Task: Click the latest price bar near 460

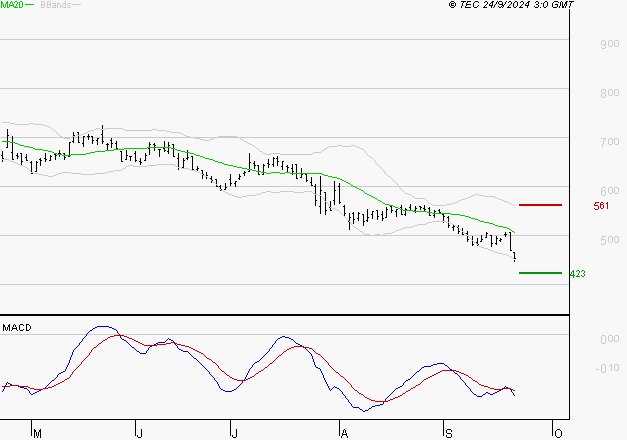Action: click(x=514, y=256)
